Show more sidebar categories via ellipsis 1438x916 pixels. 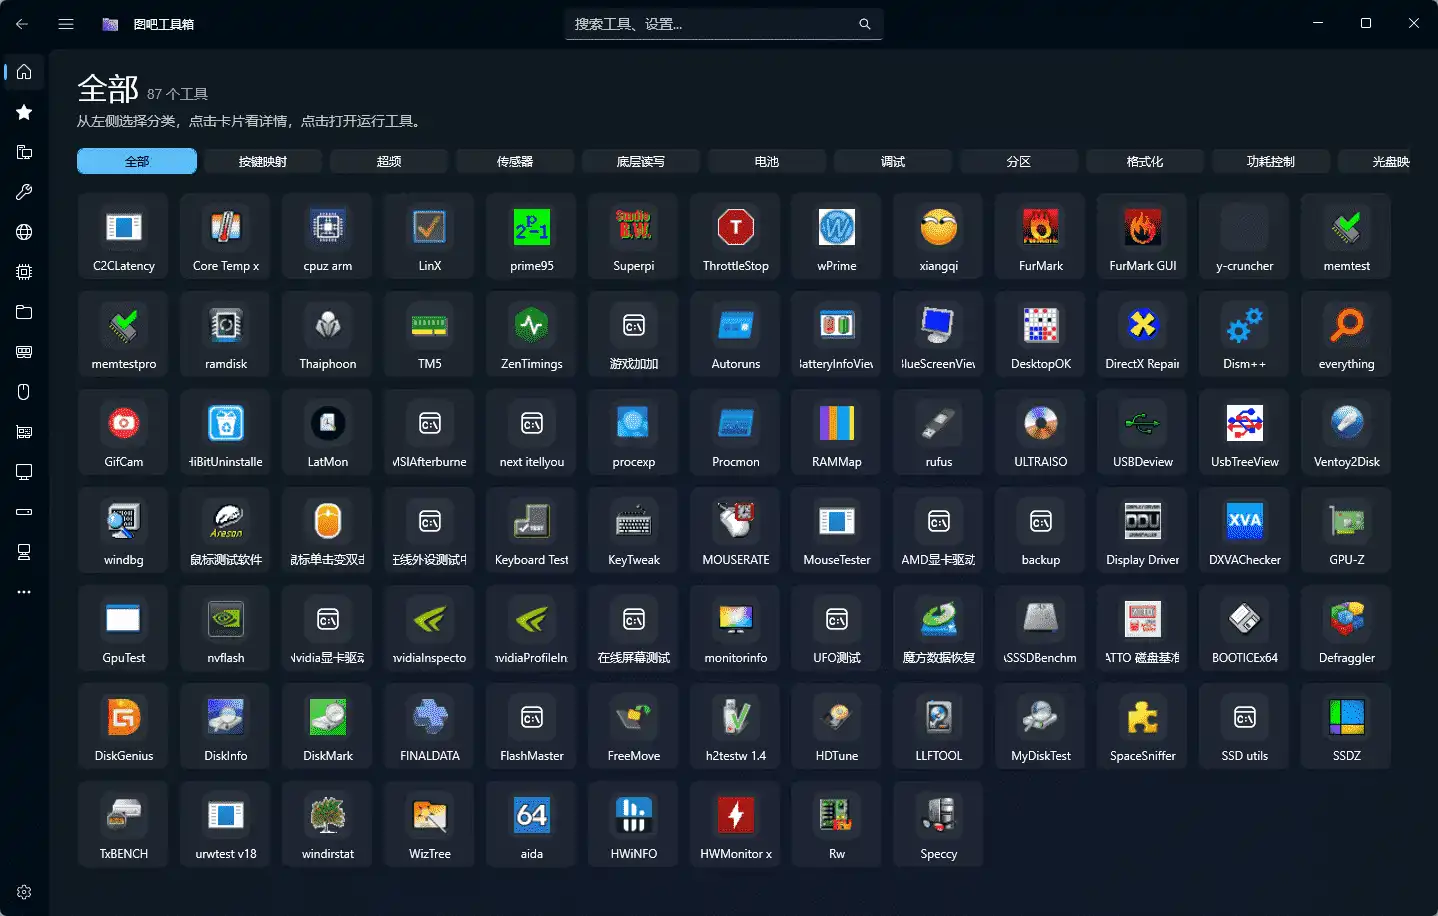(x=24, y=592)
